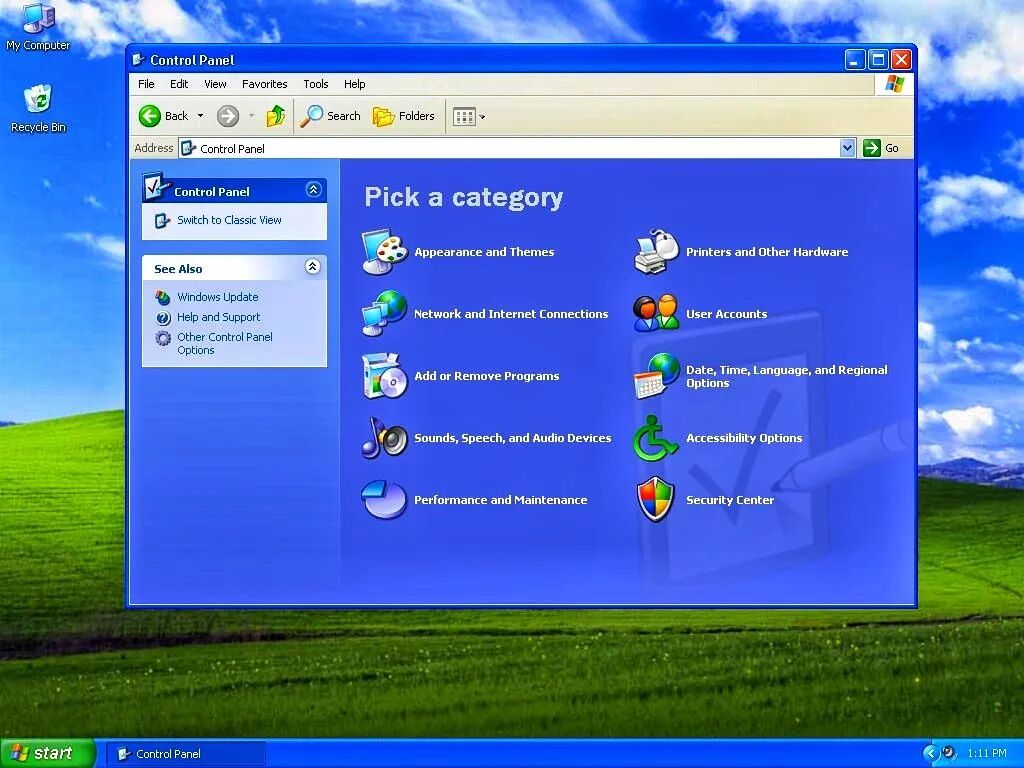1024x768 pixels.
Task: Open the Appearance and Themes link text
Action: 484,252
